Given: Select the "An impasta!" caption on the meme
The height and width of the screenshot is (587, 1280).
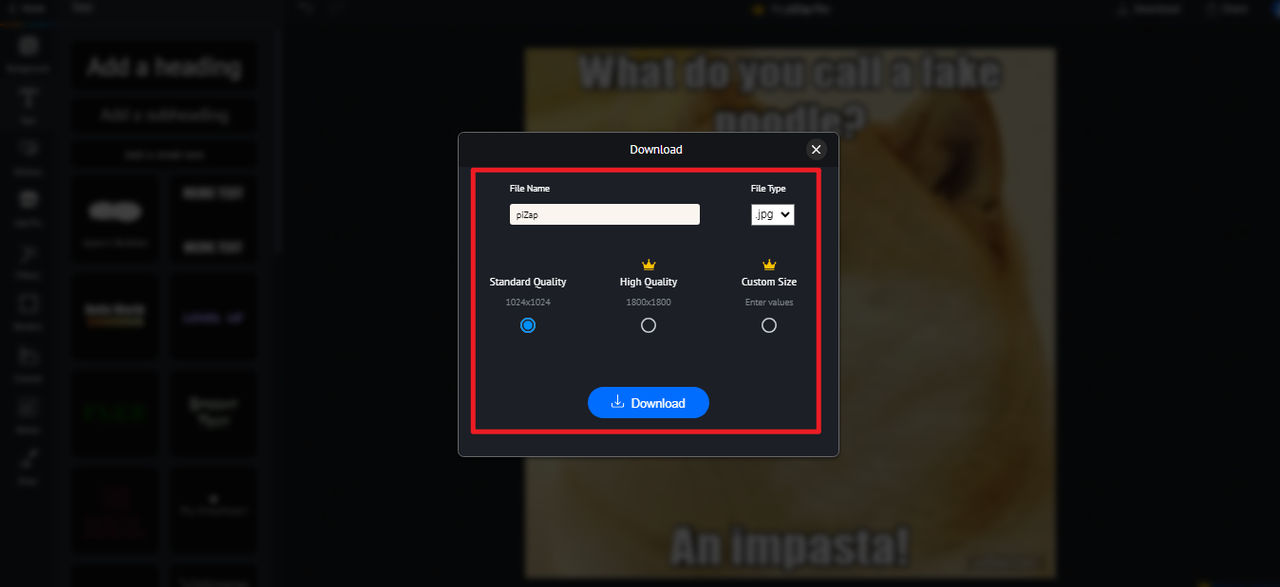Looking at the screenshot, I should click(790, 547).
